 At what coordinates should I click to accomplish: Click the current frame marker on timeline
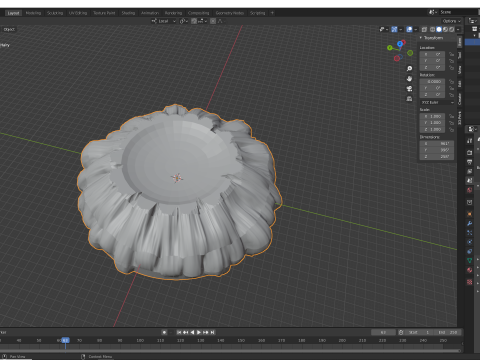pos(65,340)
